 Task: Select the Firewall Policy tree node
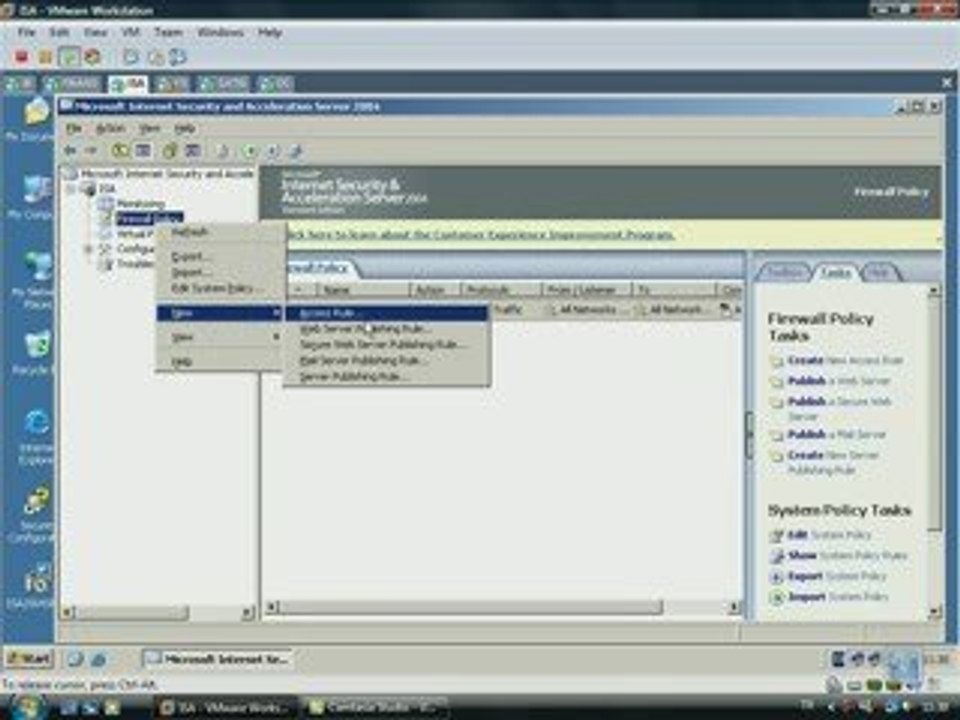tap(149, 219)
